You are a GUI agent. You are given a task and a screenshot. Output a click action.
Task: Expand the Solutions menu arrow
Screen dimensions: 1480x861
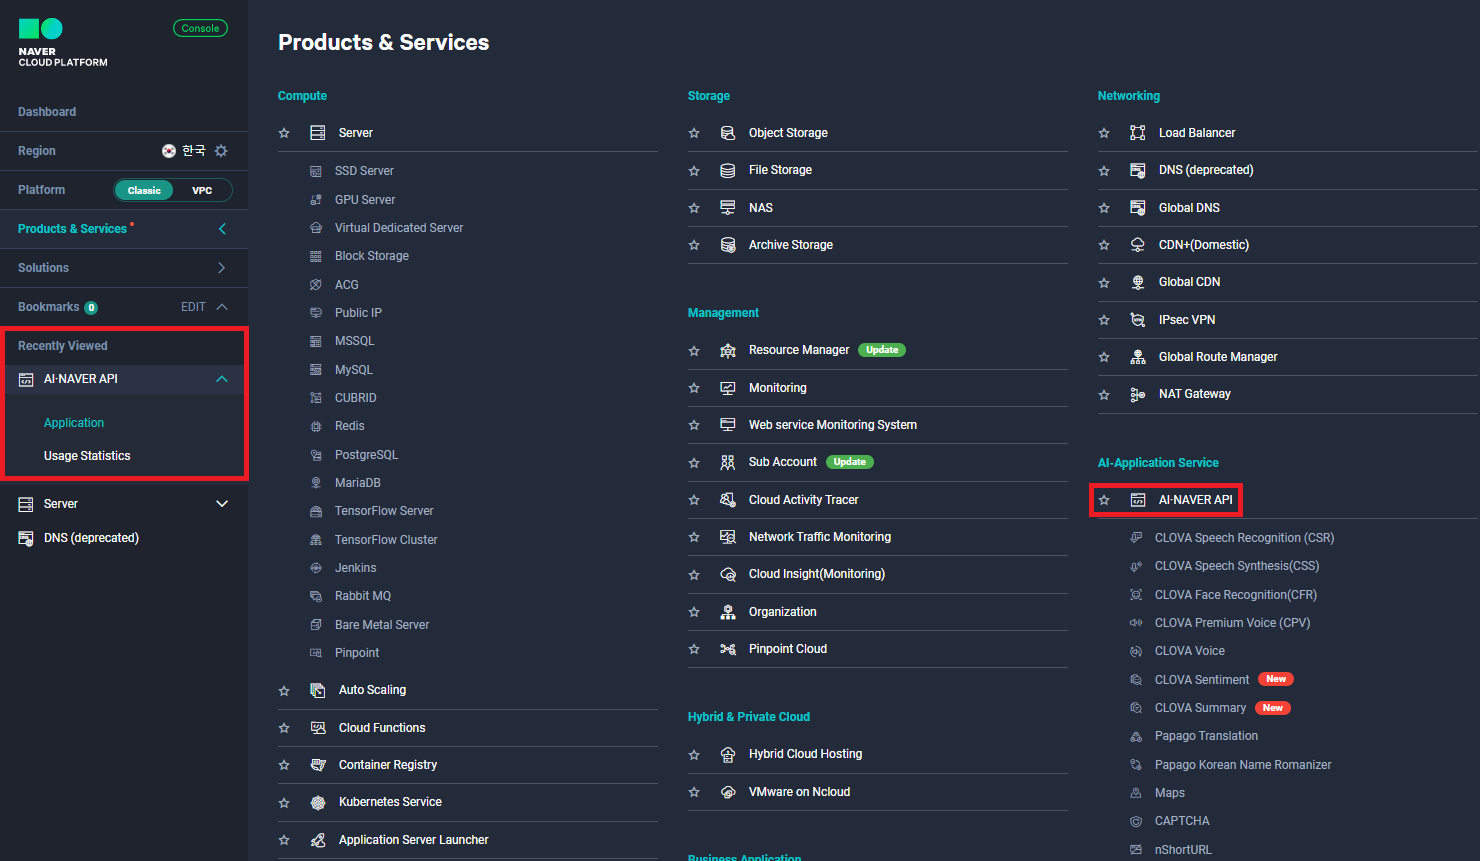pyautogui.click(x=222, y=268)
